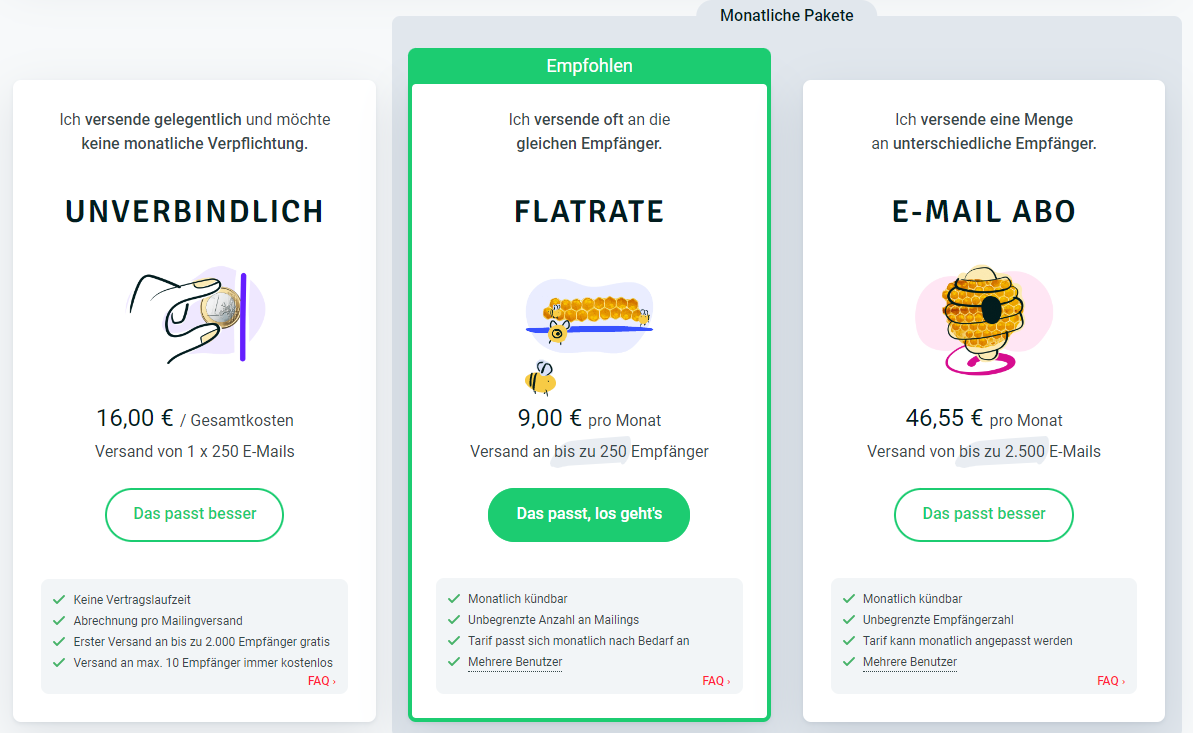The height and width of the screenshot is (733, 1193).
Task: Click Mehrere Benutzer in E-Mail Abo features
Action: [x=910, y=662]
